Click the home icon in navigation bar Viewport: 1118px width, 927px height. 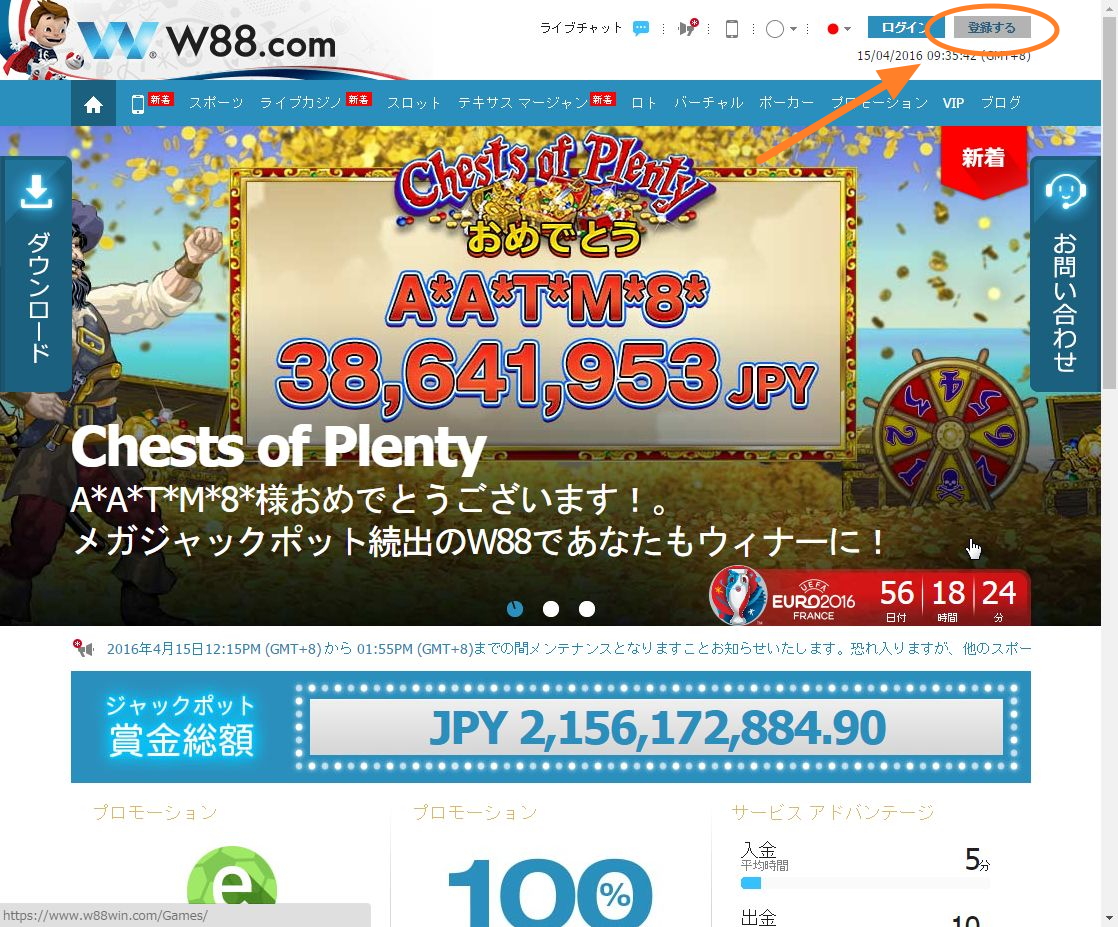point(93,104)
